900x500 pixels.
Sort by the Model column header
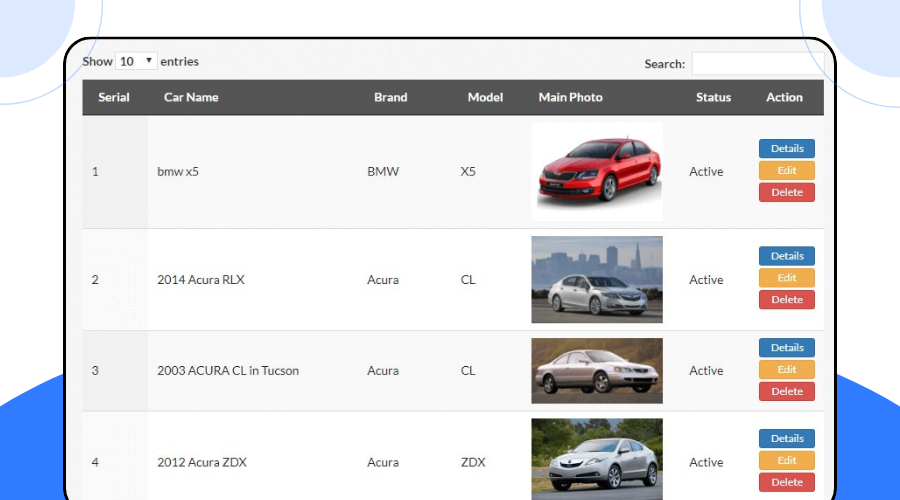coord(485,97)
